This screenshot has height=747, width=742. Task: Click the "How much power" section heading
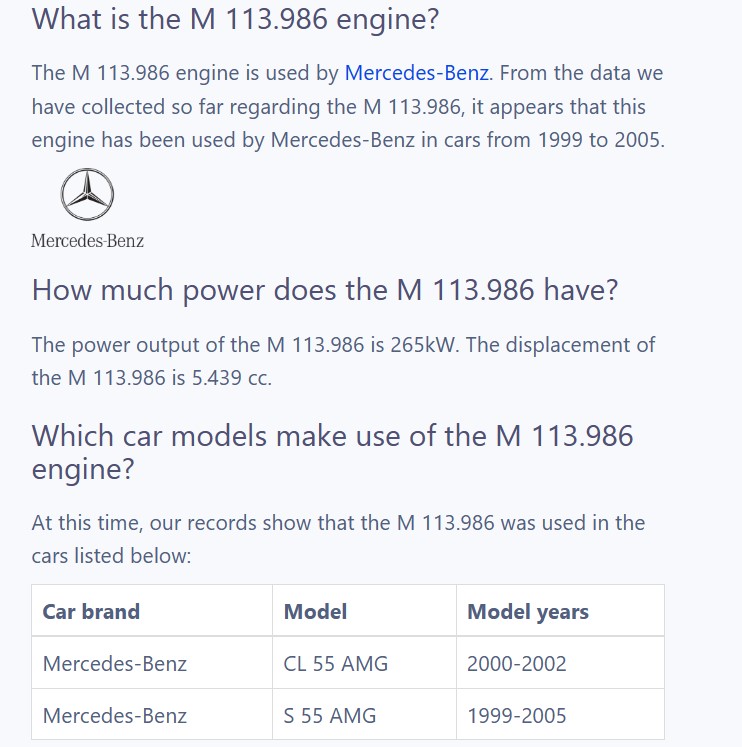click(x=325, y=290)
